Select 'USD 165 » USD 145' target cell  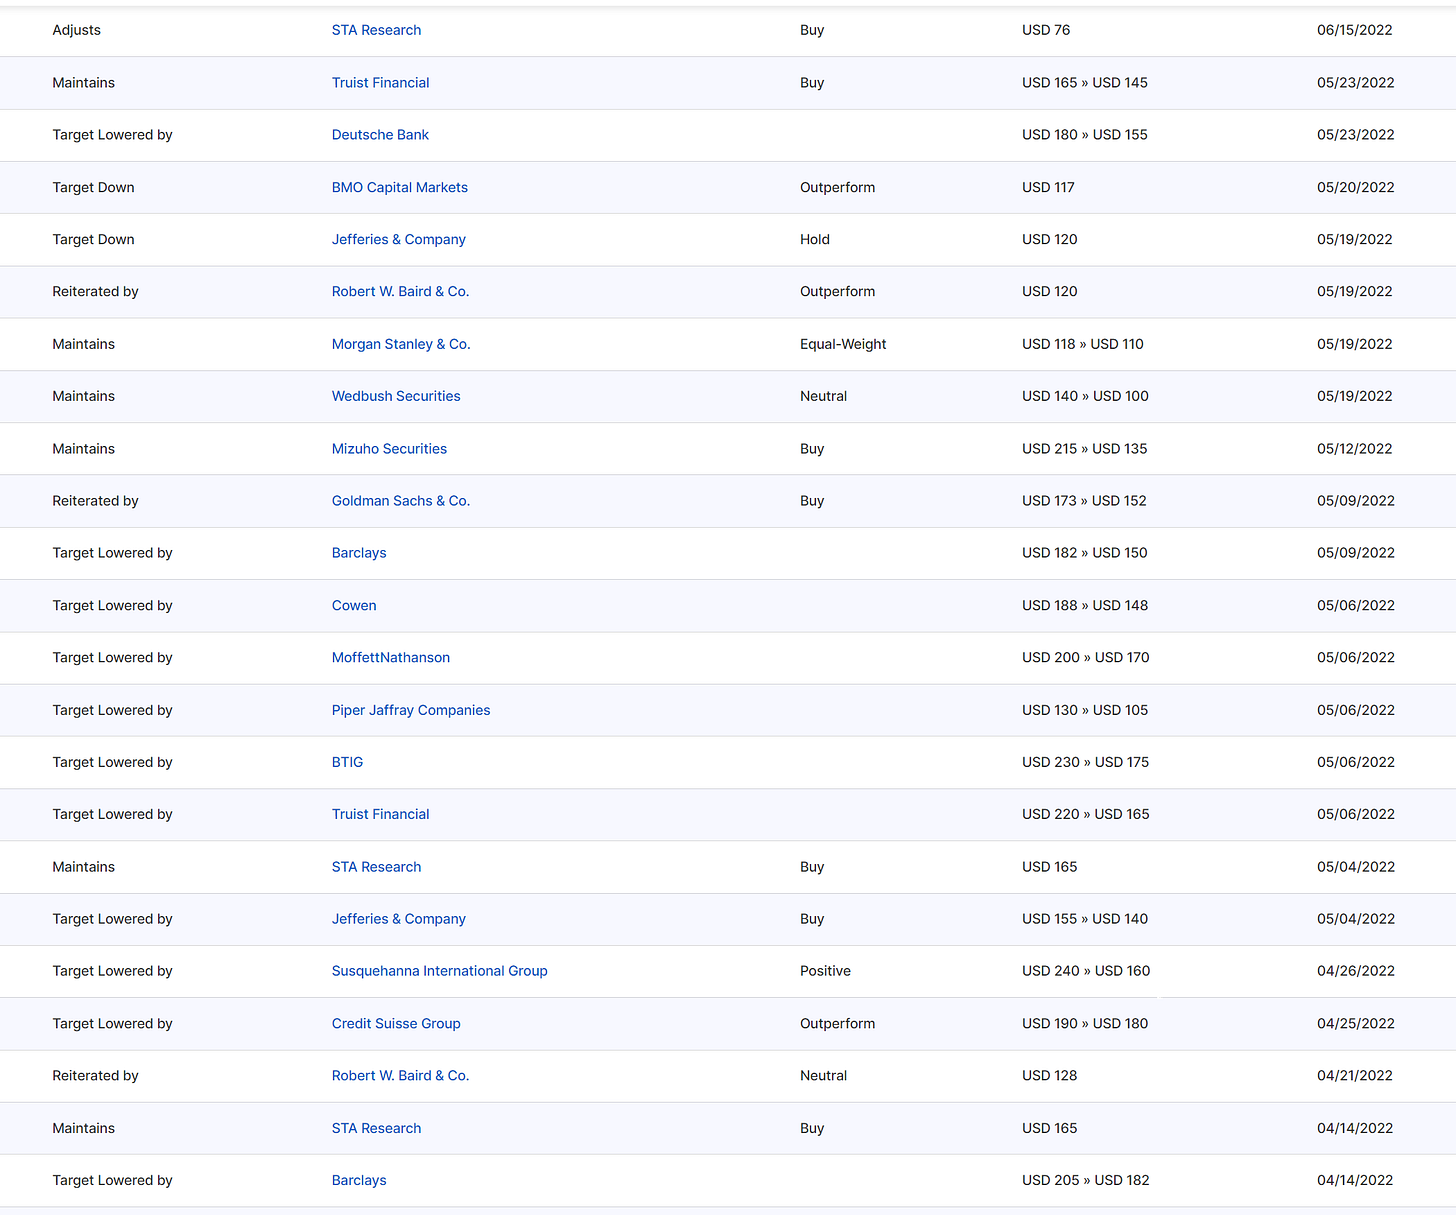(1085, 83)
